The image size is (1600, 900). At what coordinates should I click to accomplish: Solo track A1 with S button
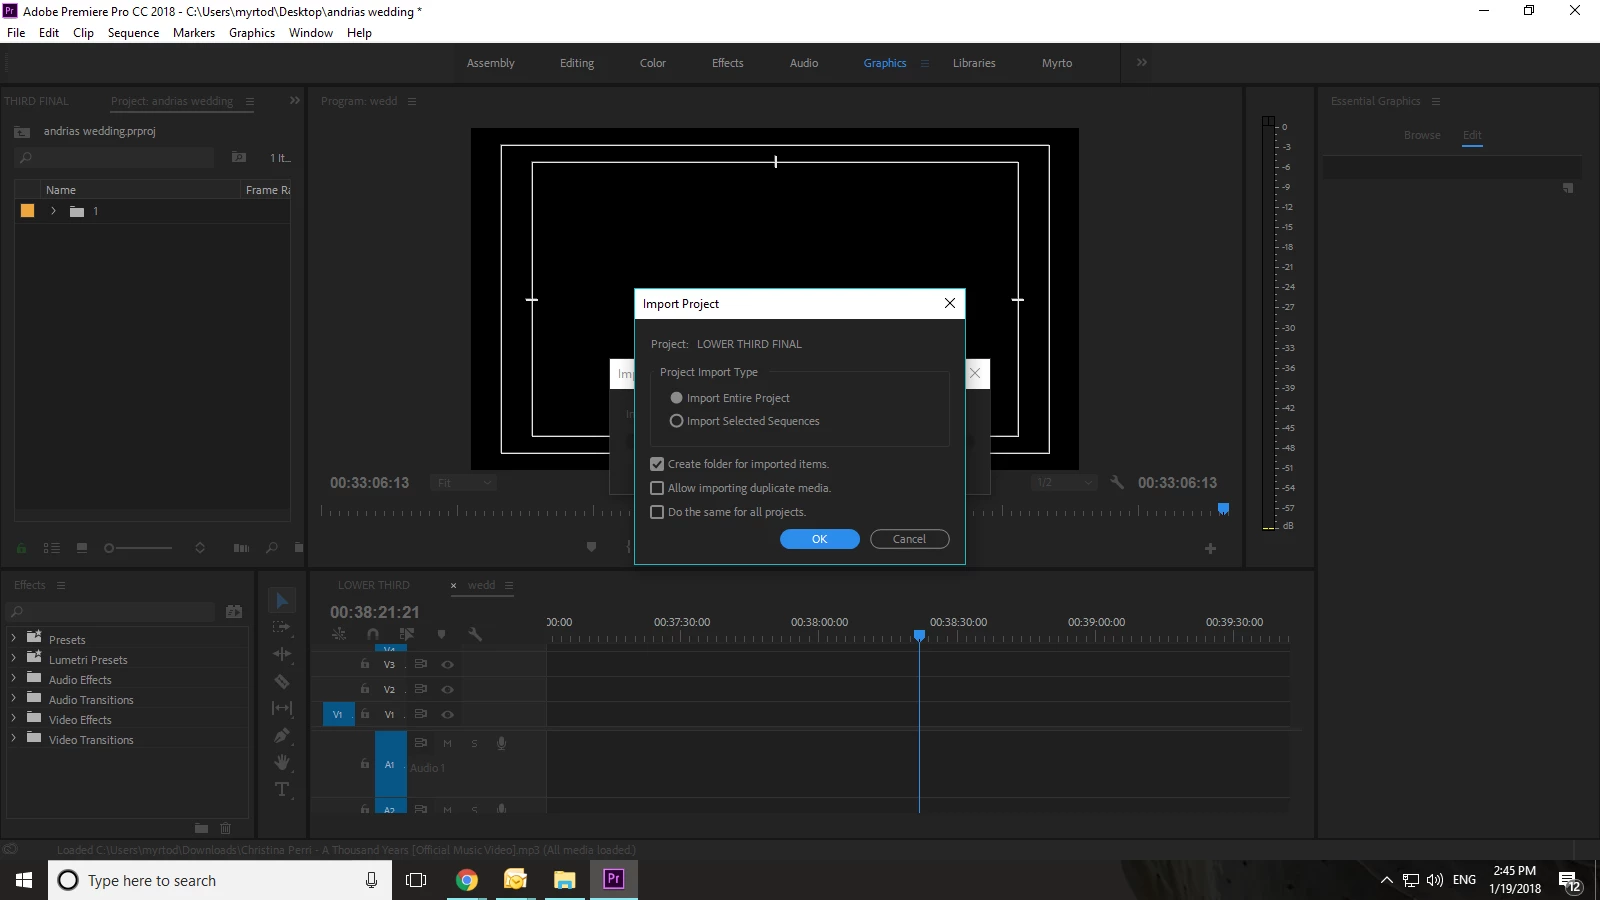coord(474,743)
